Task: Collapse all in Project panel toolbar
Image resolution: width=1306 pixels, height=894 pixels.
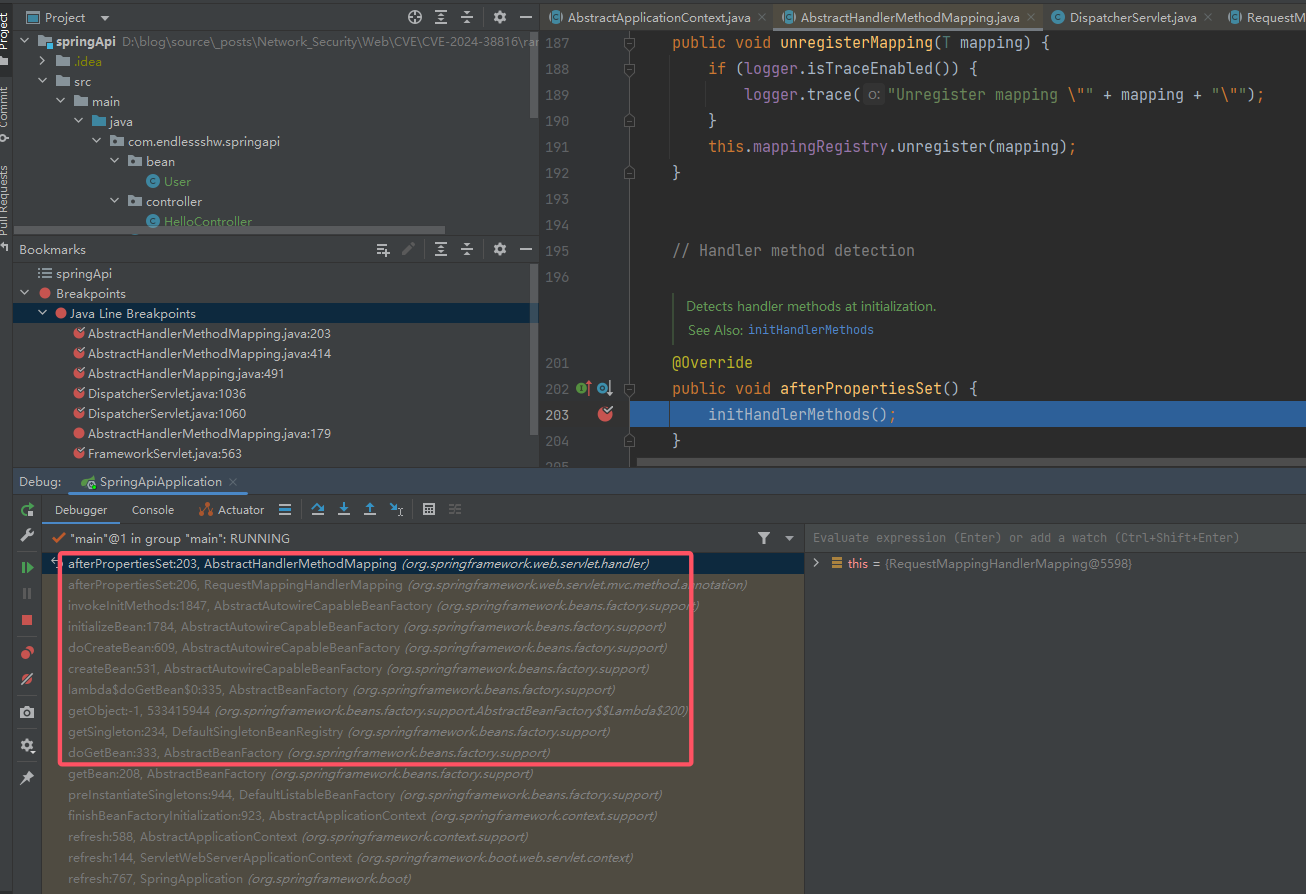Action: click(467, 17)
